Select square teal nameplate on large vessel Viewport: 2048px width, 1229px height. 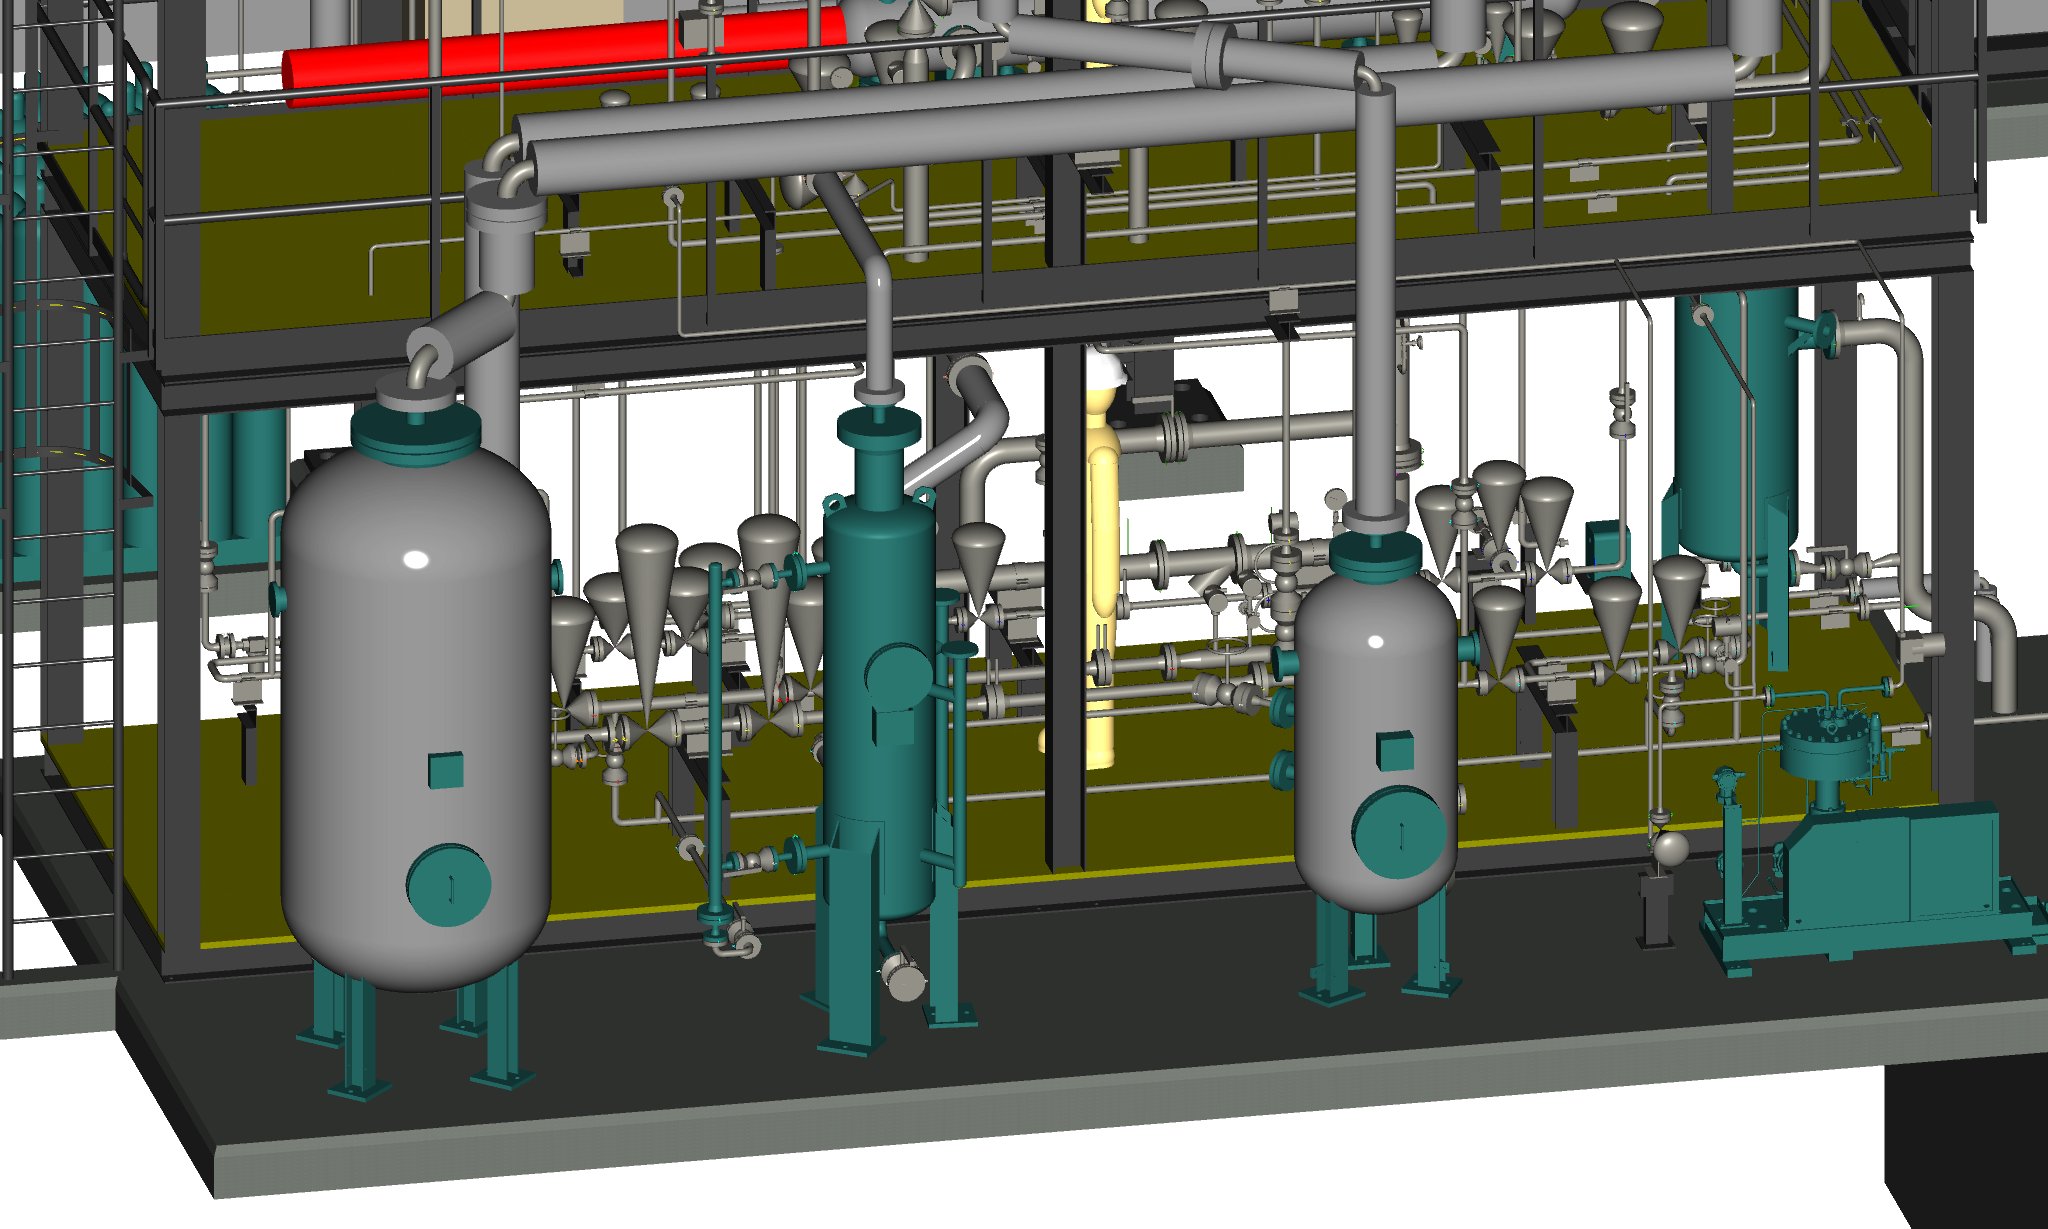tap(446, 770)
